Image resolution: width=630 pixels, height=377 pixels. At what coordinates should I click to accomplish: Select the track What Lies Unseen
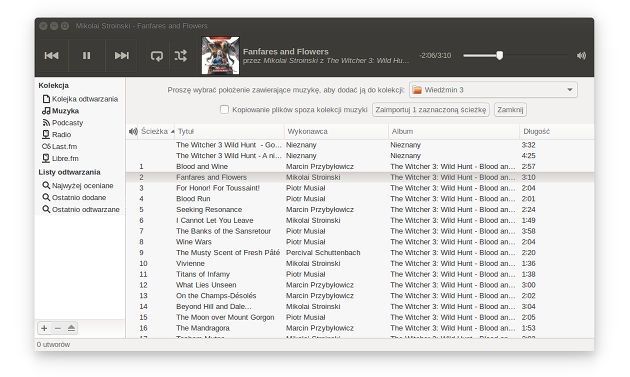click(360, 285)
